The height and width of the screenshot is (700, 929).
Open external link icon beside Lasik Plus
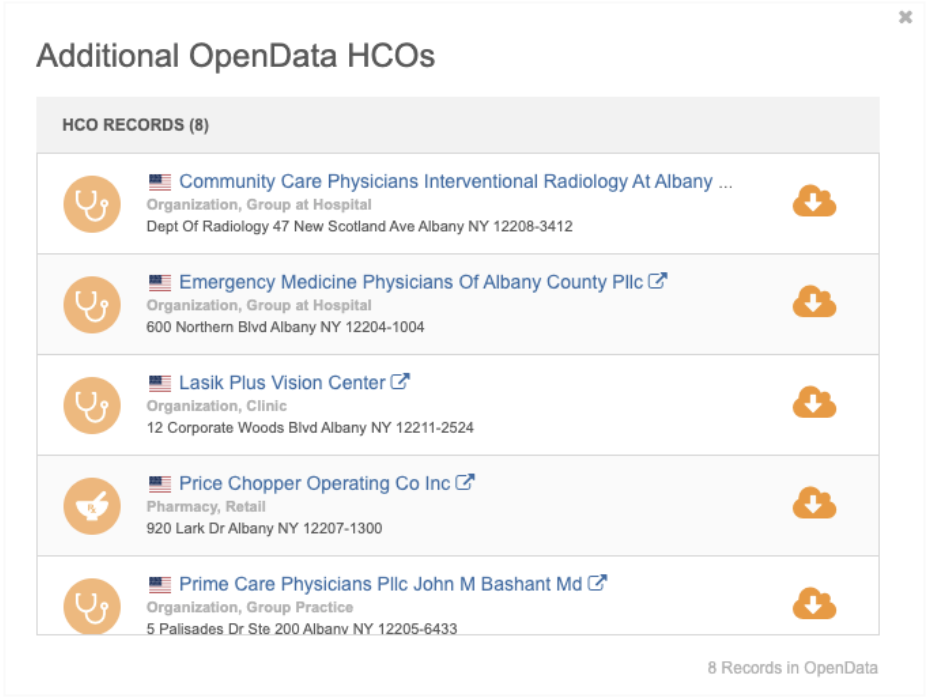tap(400, 382)
